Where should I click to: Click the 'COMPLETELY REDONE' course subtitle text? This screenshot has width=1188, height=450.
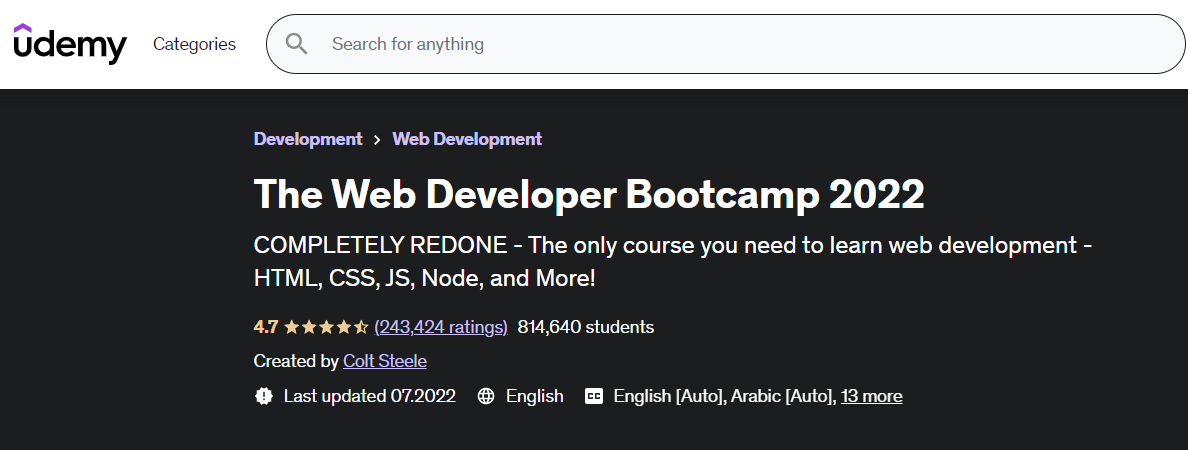673,261
